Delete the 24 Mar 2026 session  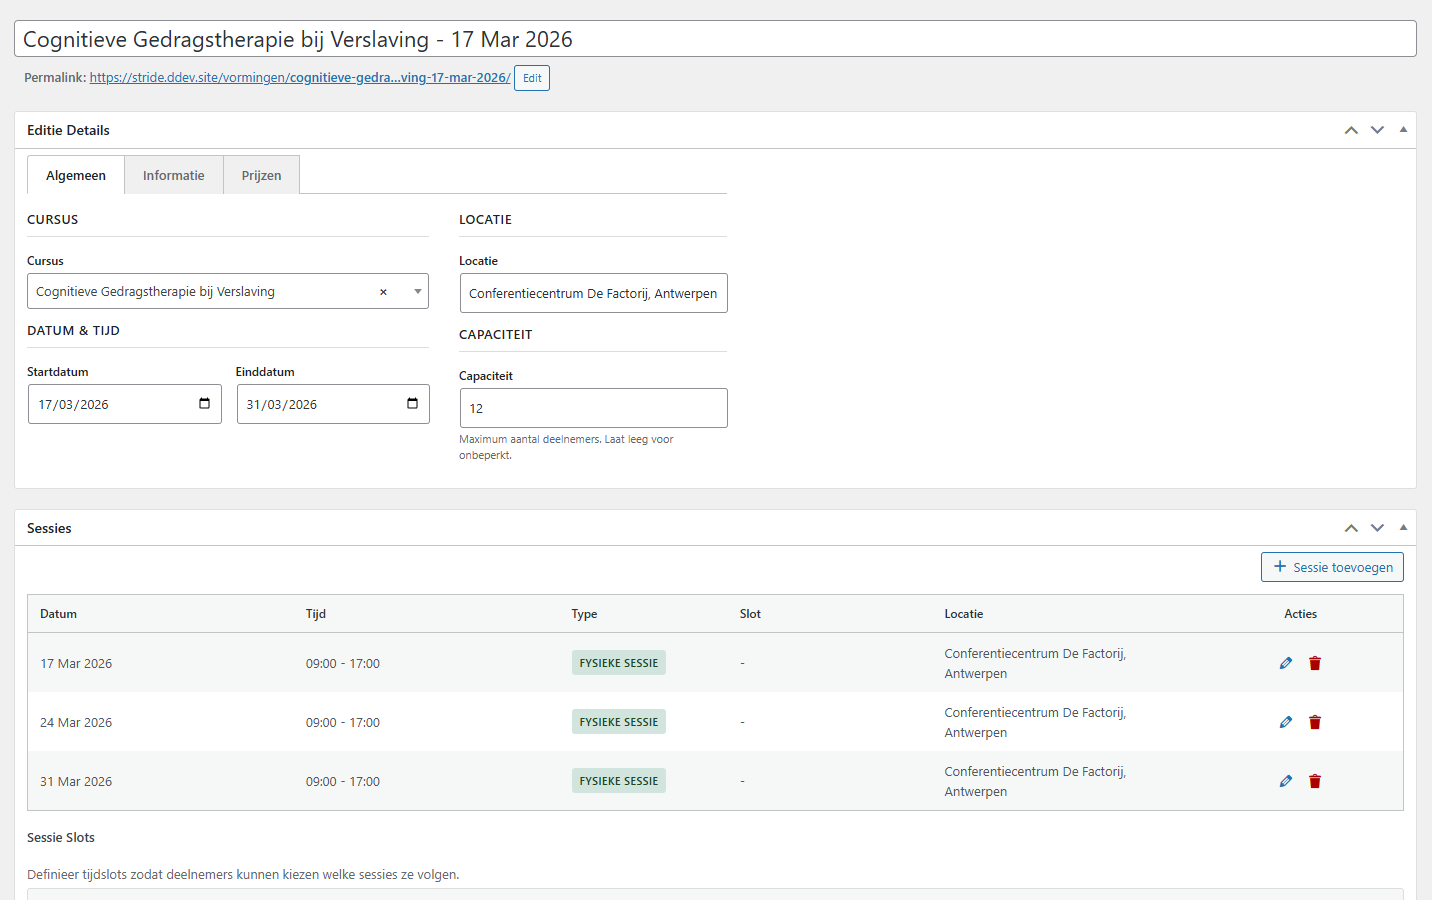click(x=1315, y=722)
